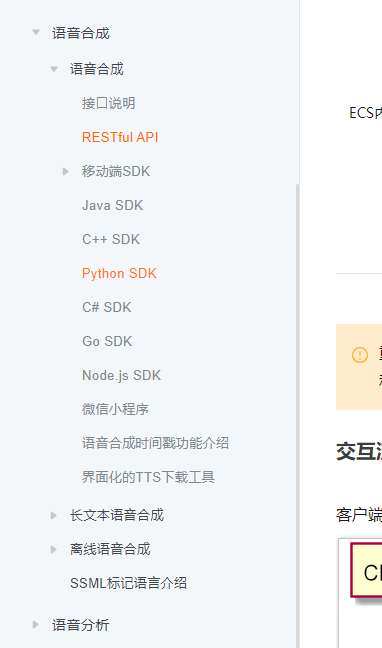Image resolution: width=382 pixels, height=648 pixels.
Task: Go to Java SDK documentation
Action: (112, 205)
